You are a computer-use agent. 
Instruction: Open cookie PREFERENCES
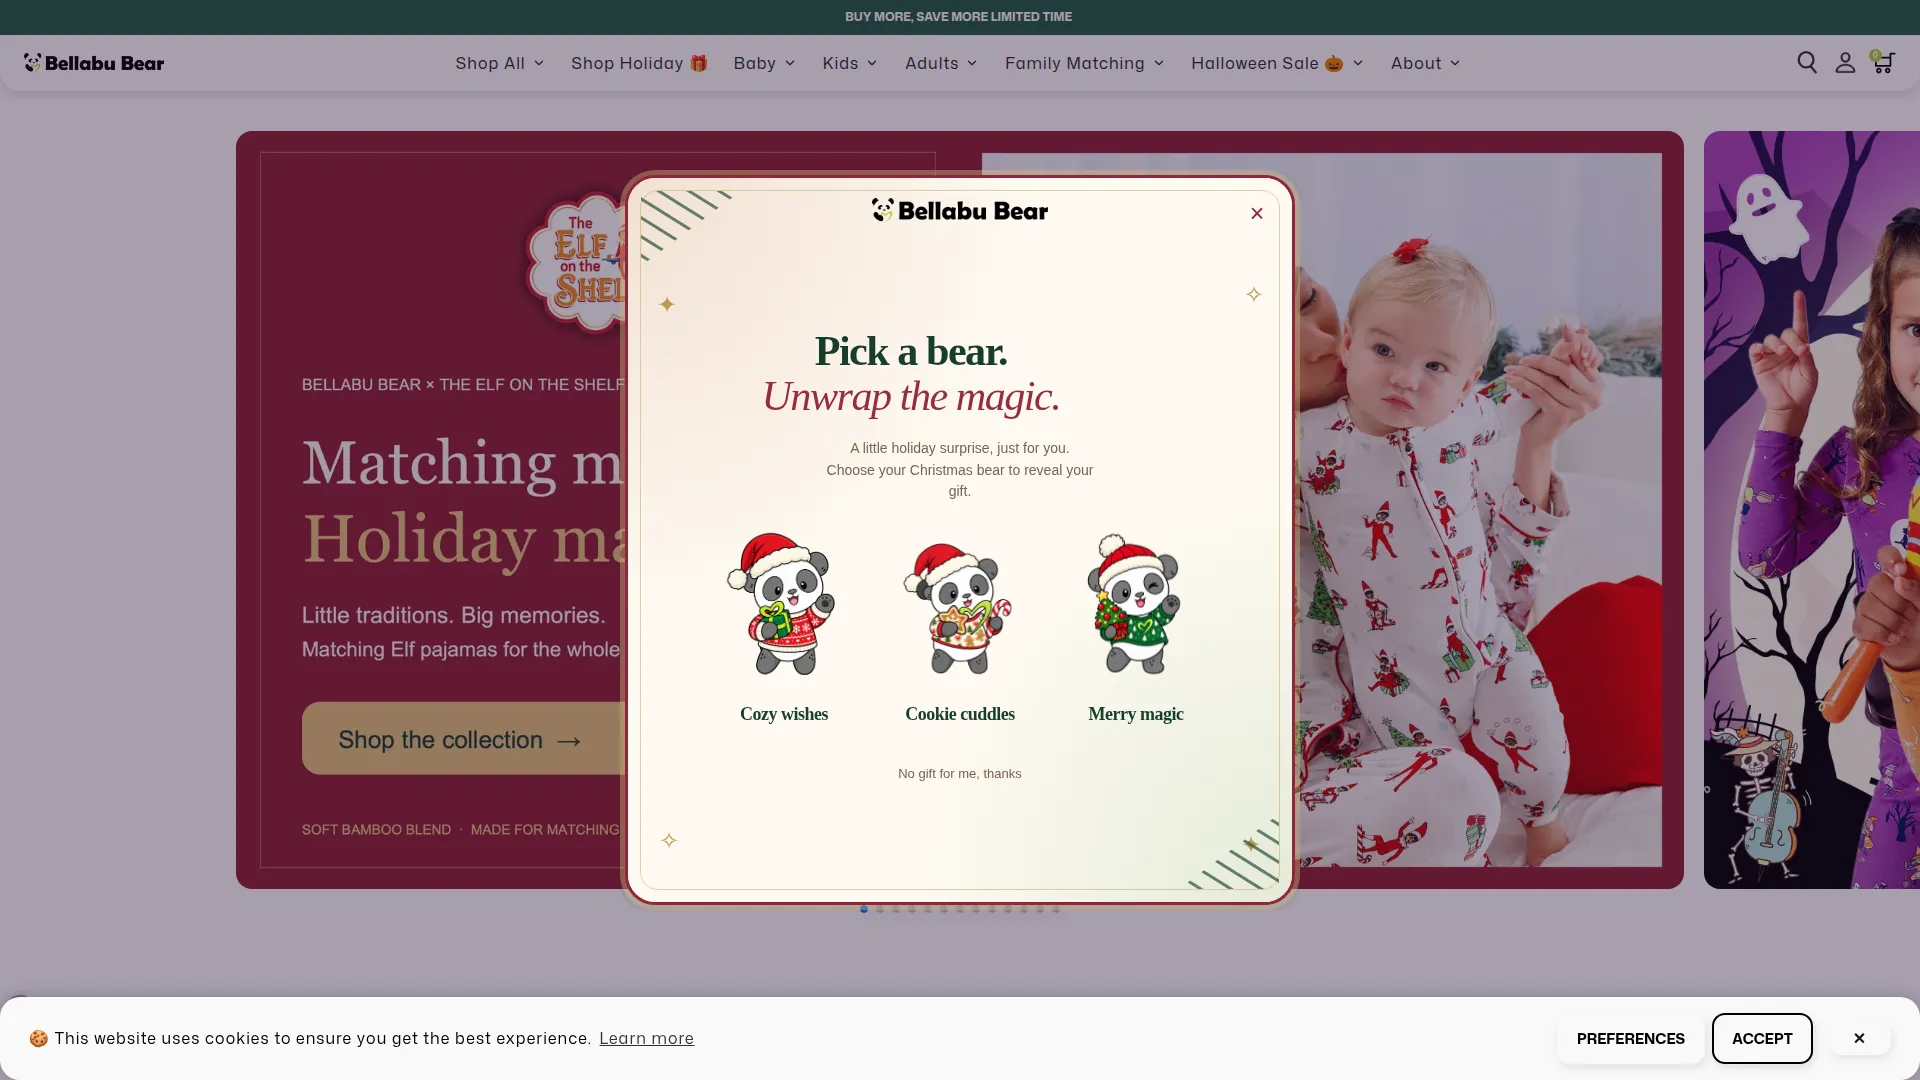[x=1631, y=1038]
